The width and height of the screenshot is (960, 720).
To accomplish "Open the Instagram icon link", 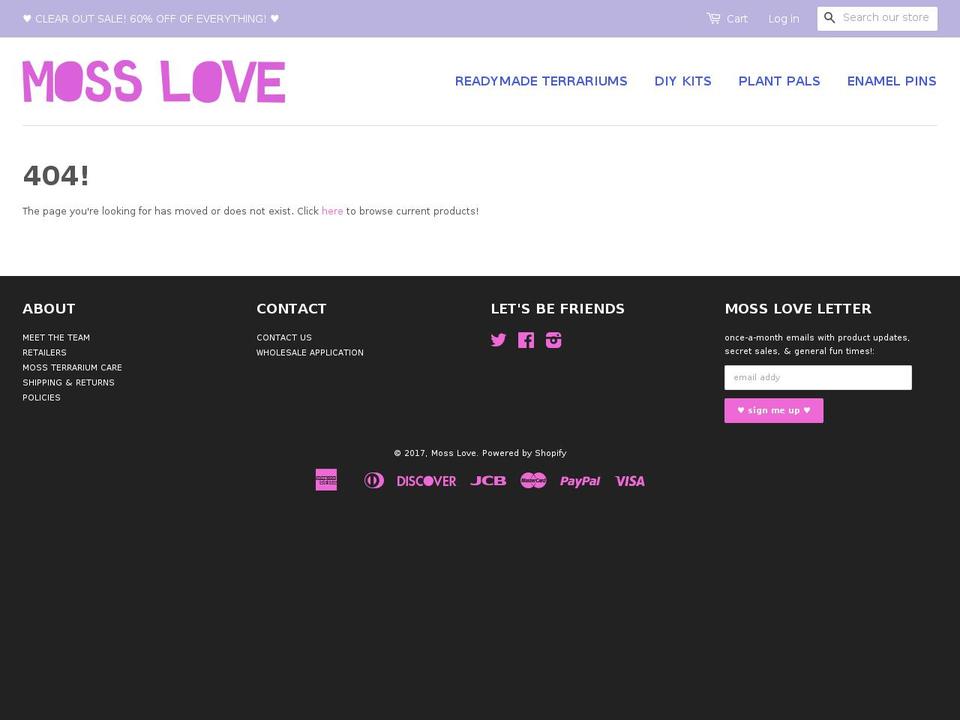I will [553, 340].
